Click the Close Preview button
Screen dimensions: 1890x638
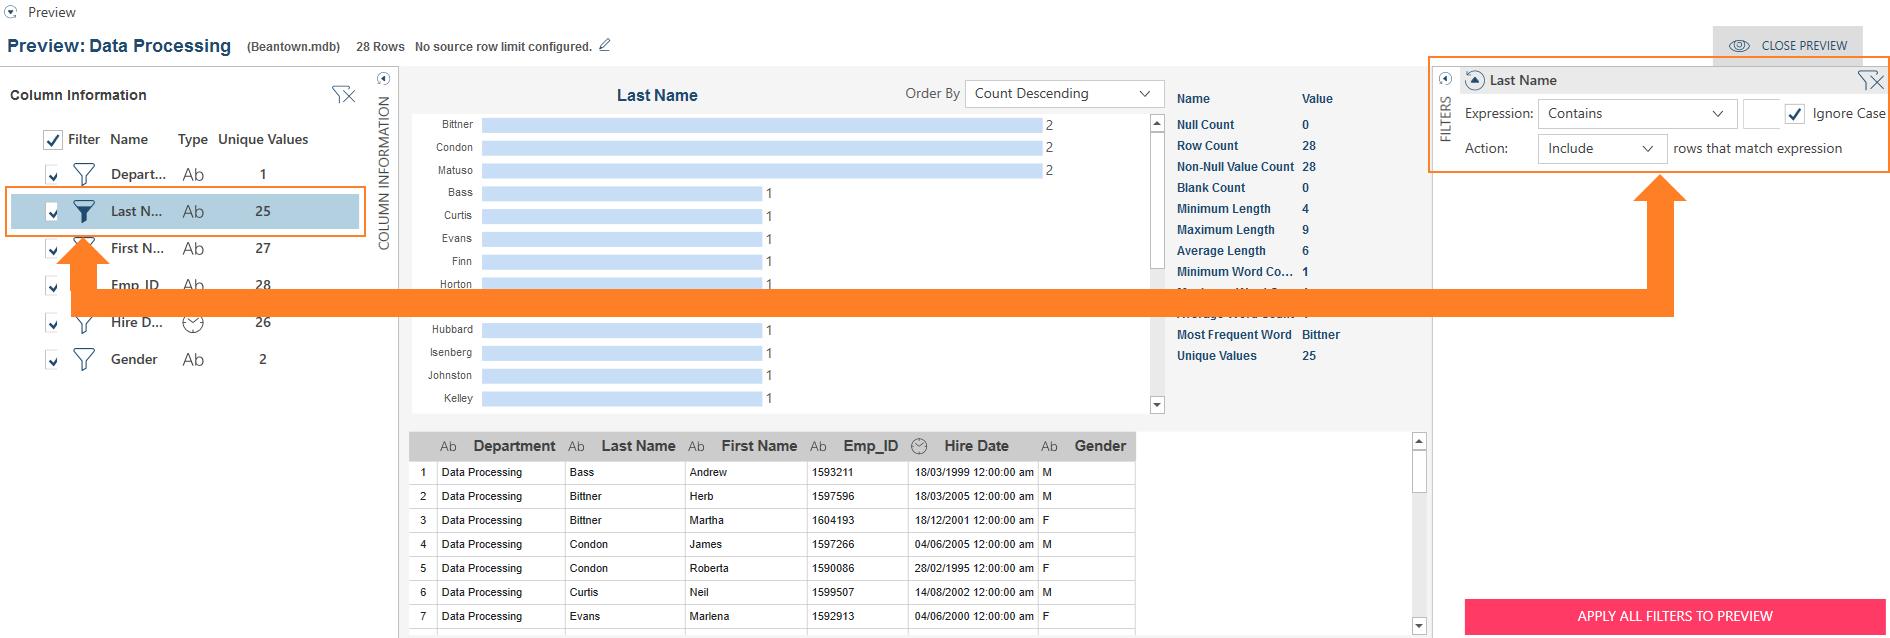1788,46
